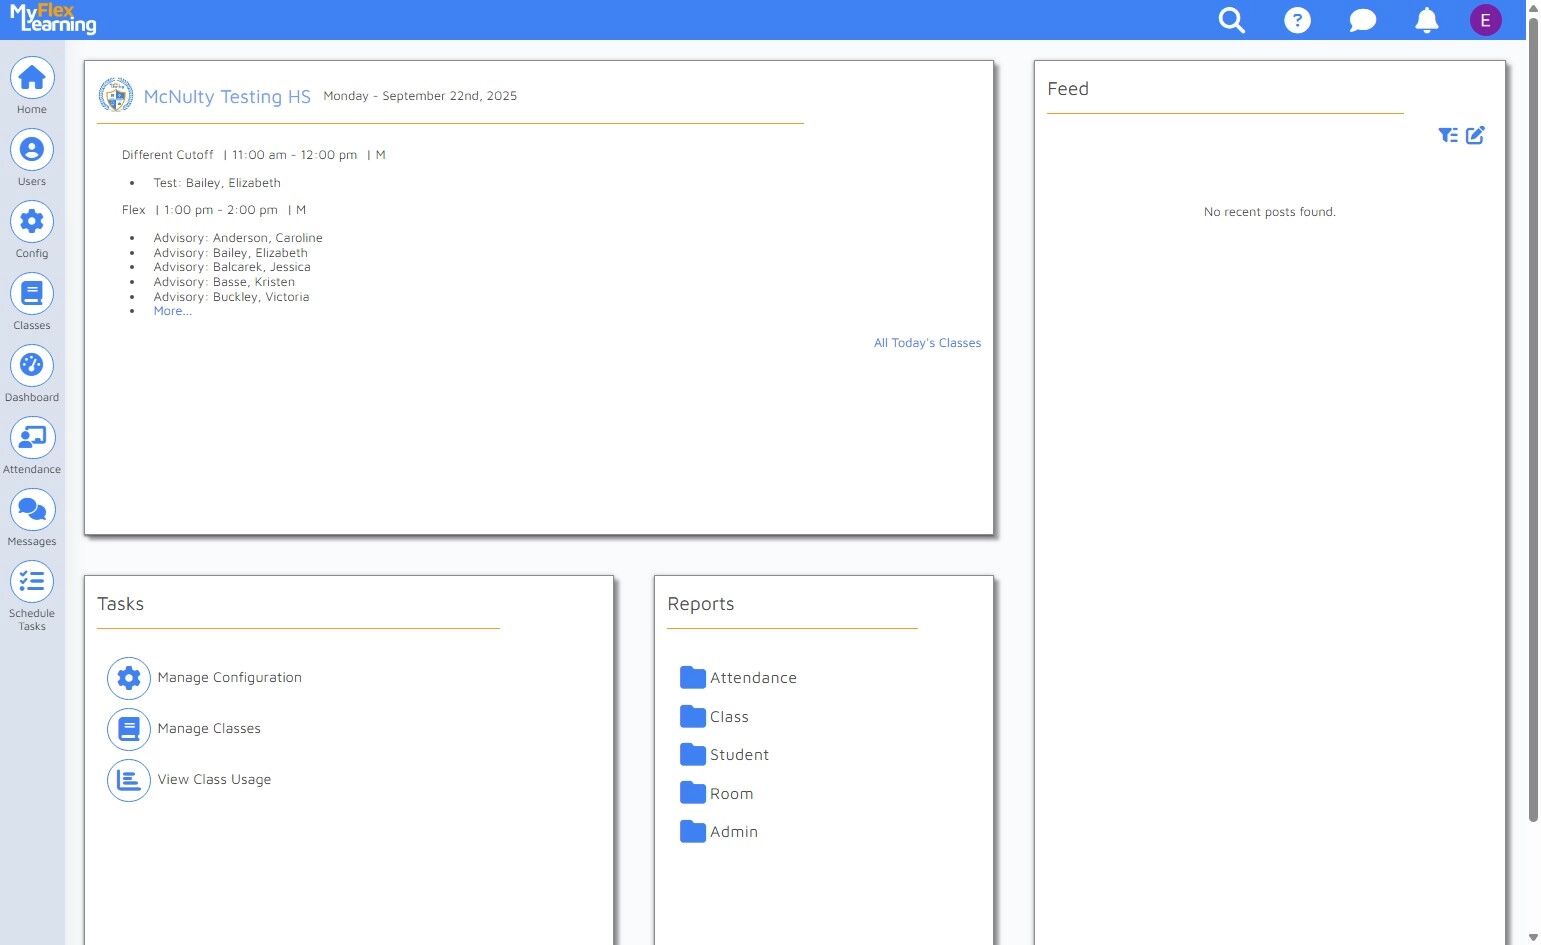Filter the Feed posts
This screenshot has height=945, width=1541.
point(1448,135)
